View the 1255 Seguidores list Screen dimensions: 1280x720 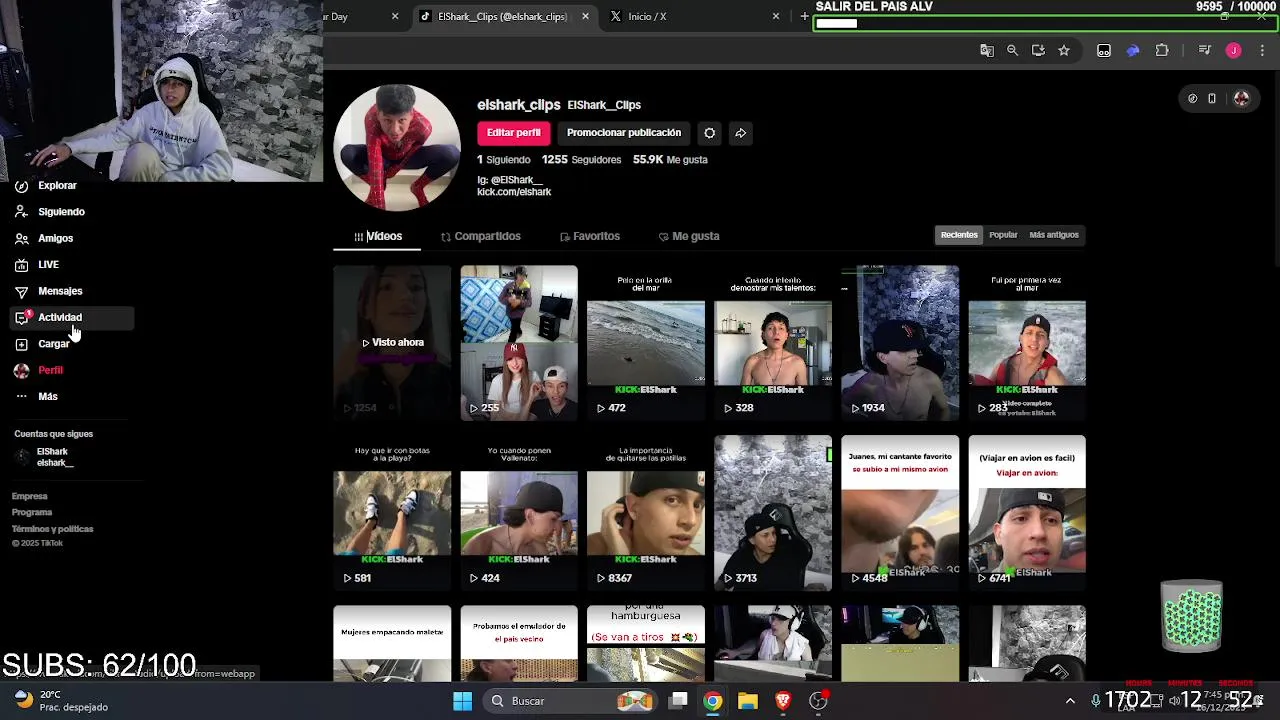click(x=581, y=160)
